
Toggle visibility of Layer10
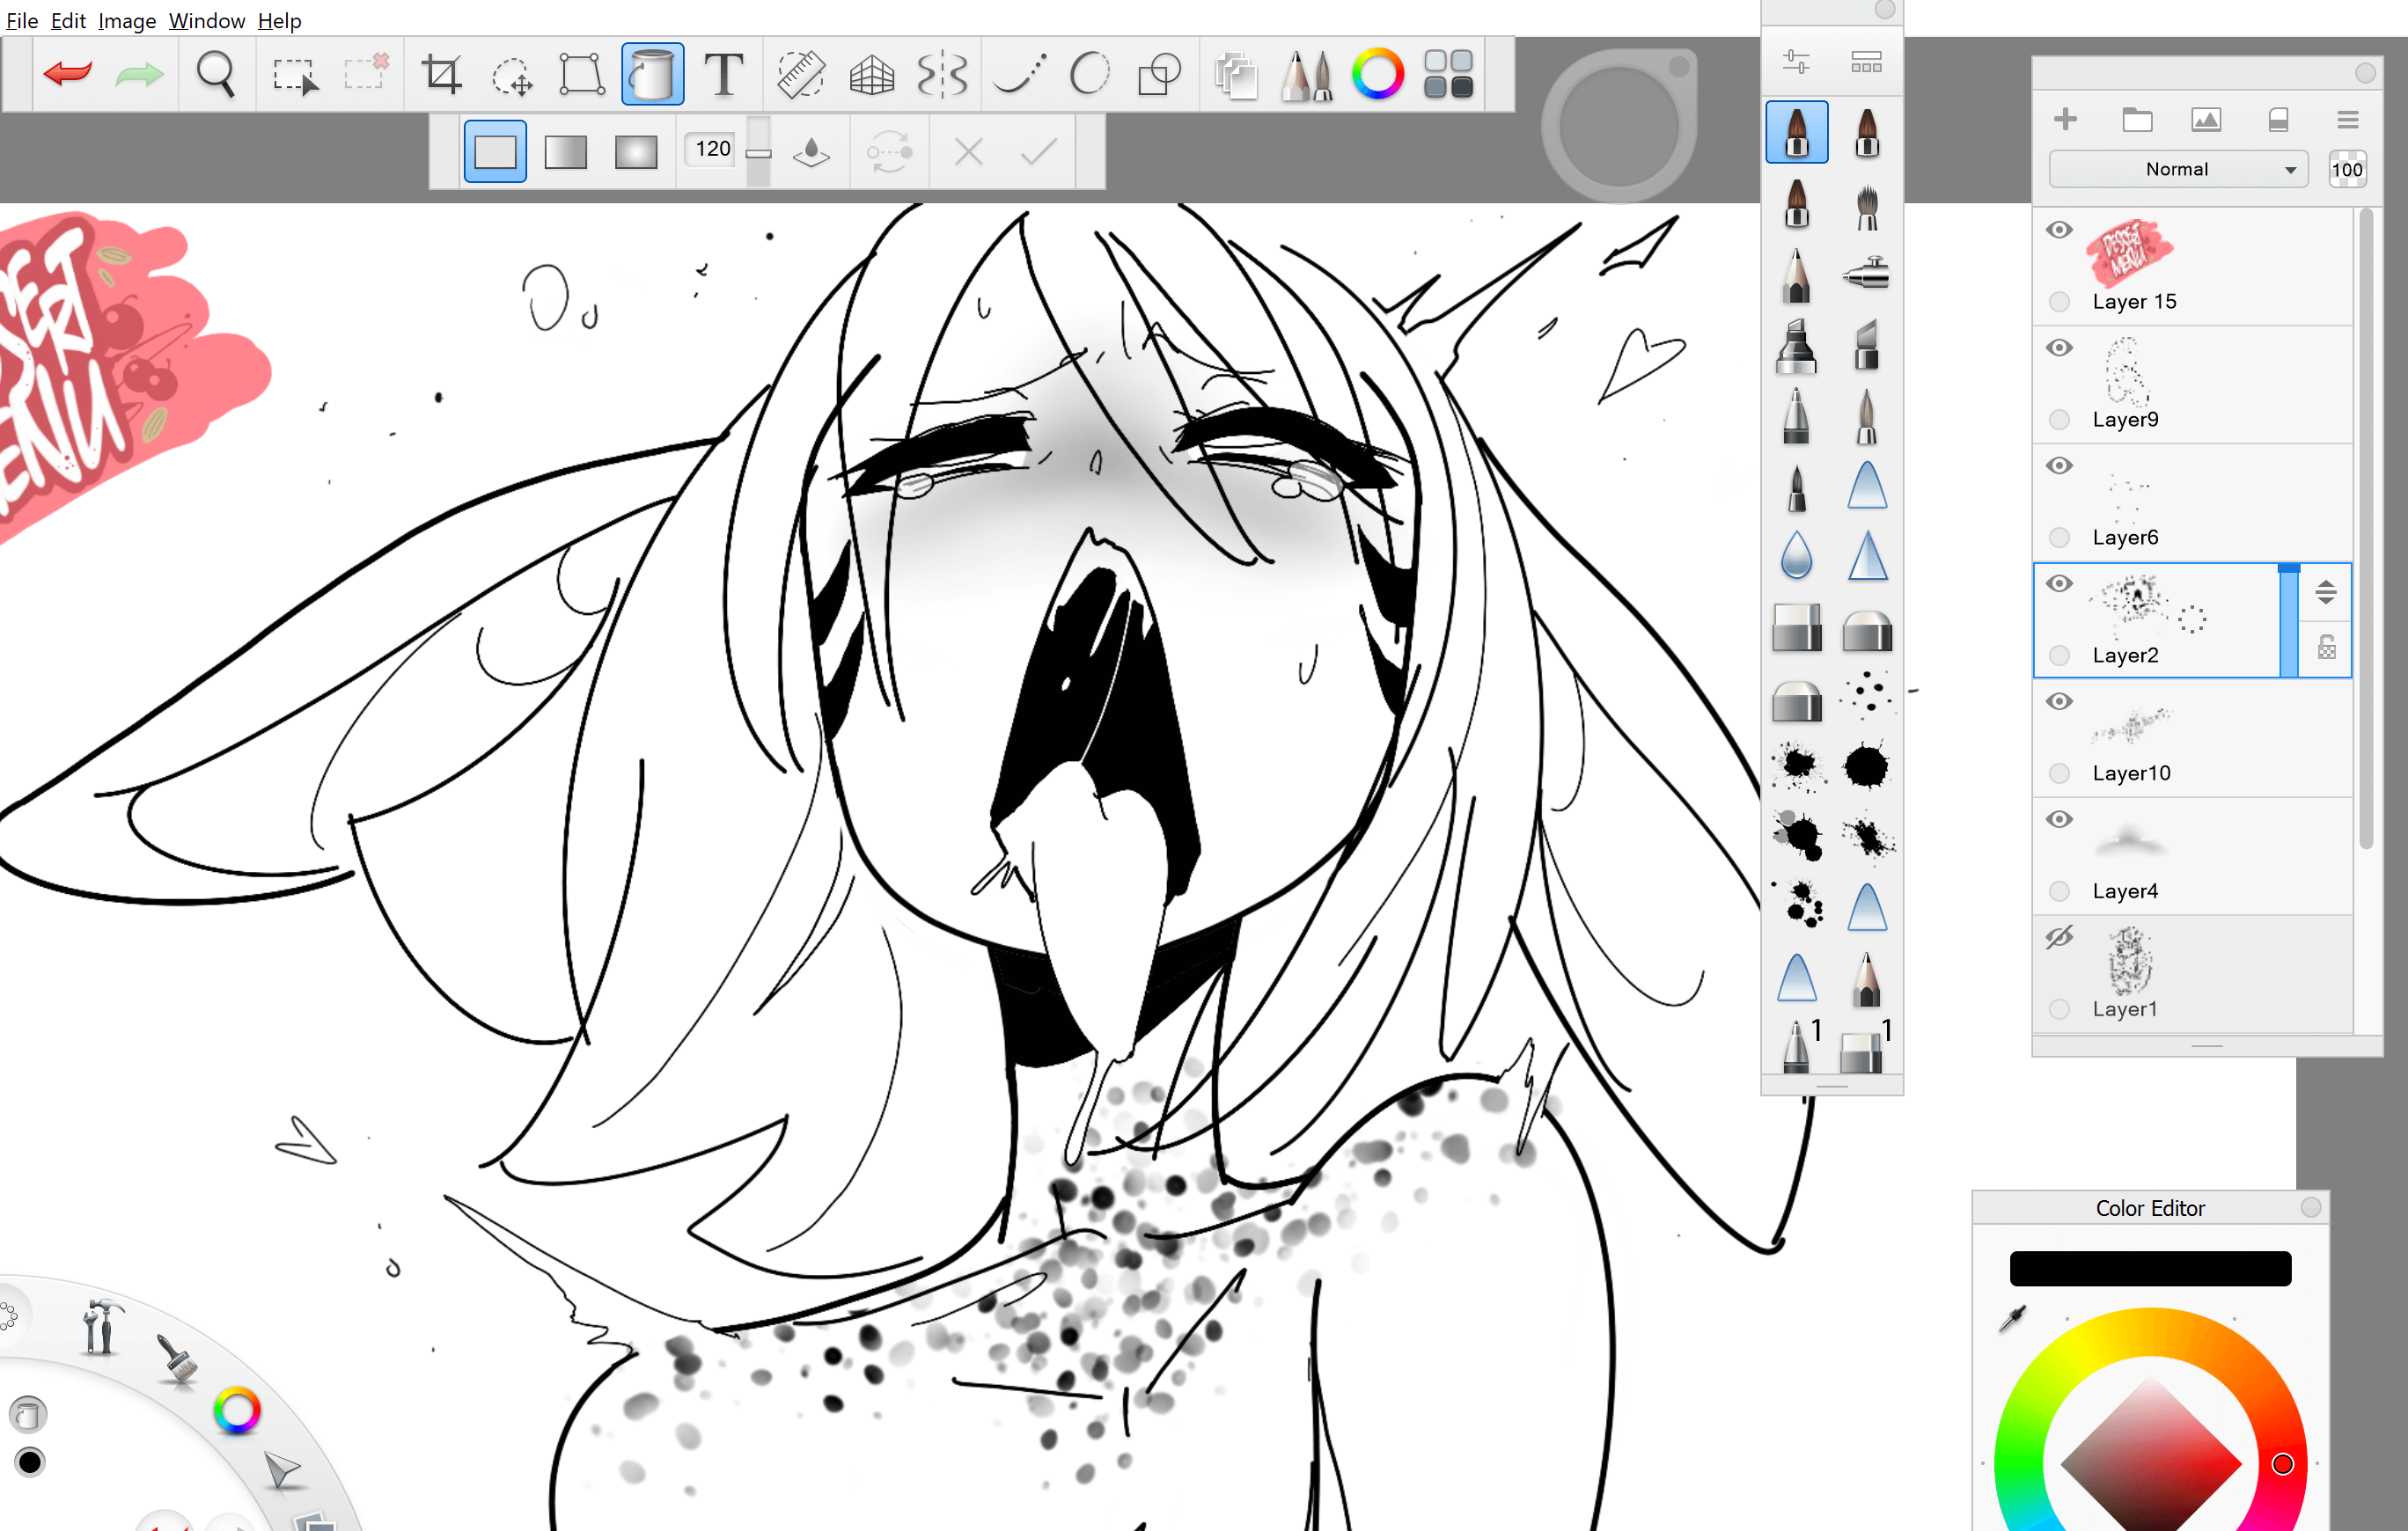(x=2059, y=702)
